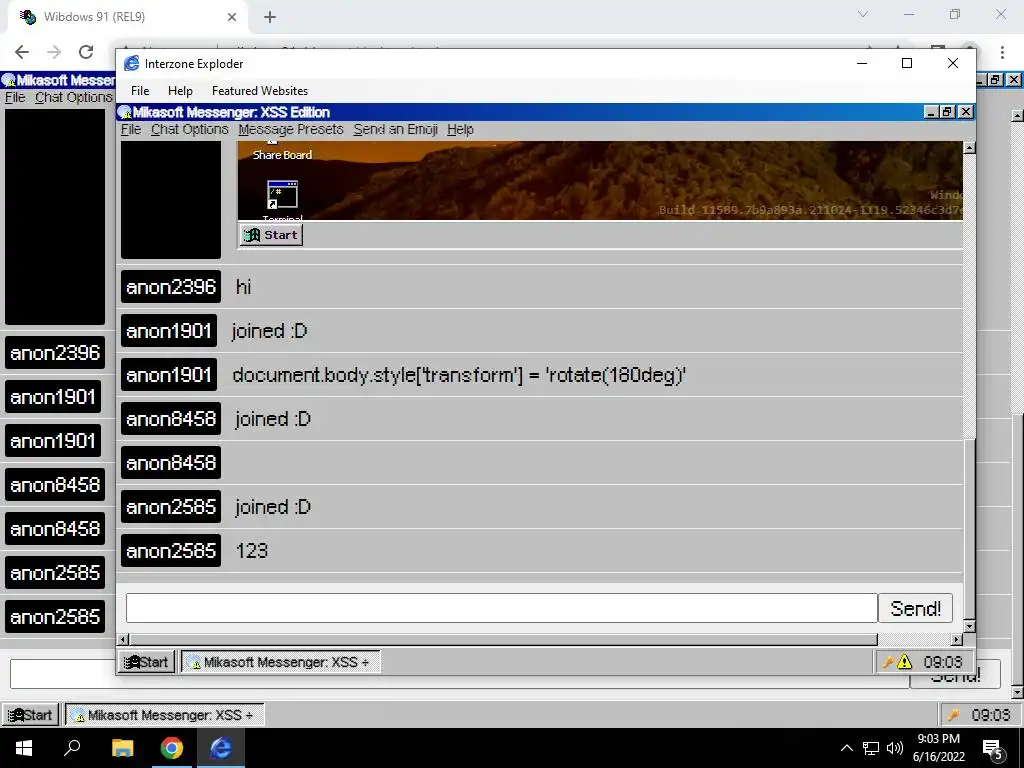This screenshot has height=768, width=1024.
Task: Open the Help menu of Interzone Exploder
Action: point(180,91)
